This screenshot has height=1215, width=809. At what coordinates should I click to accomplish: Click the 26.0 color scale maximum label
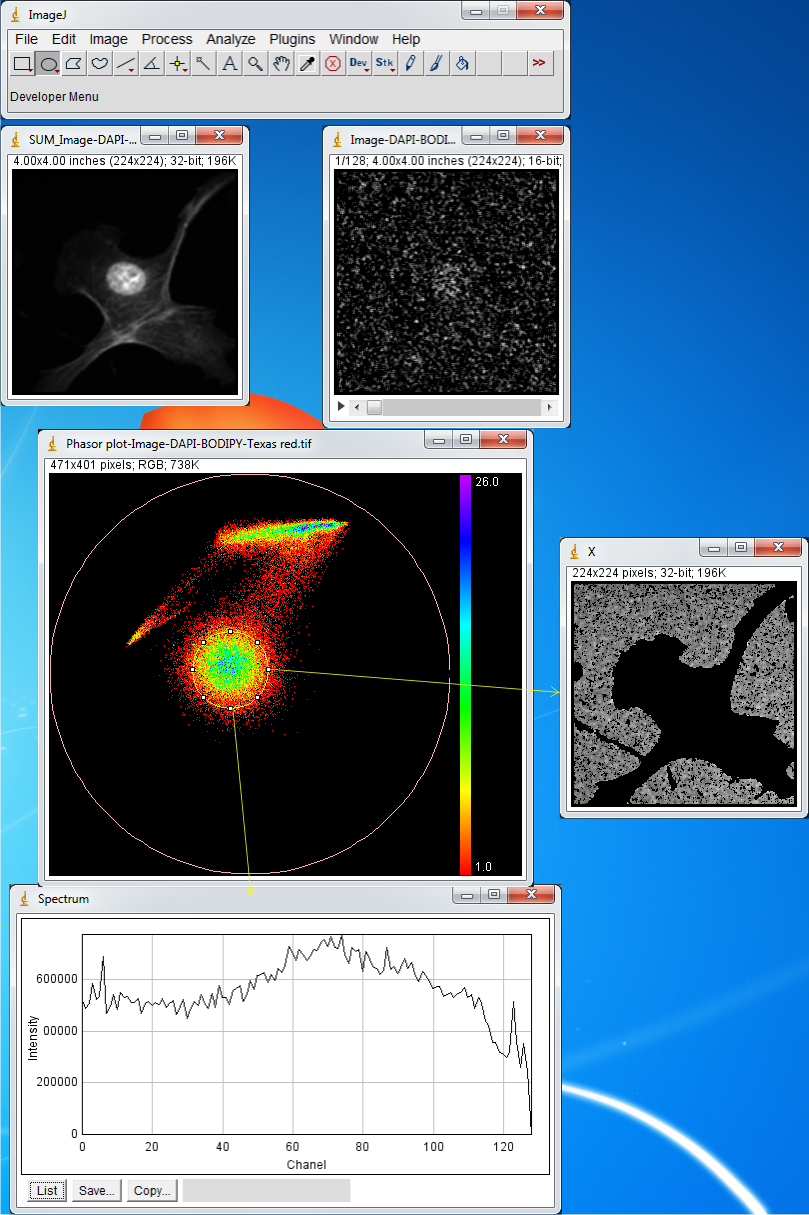488,482
